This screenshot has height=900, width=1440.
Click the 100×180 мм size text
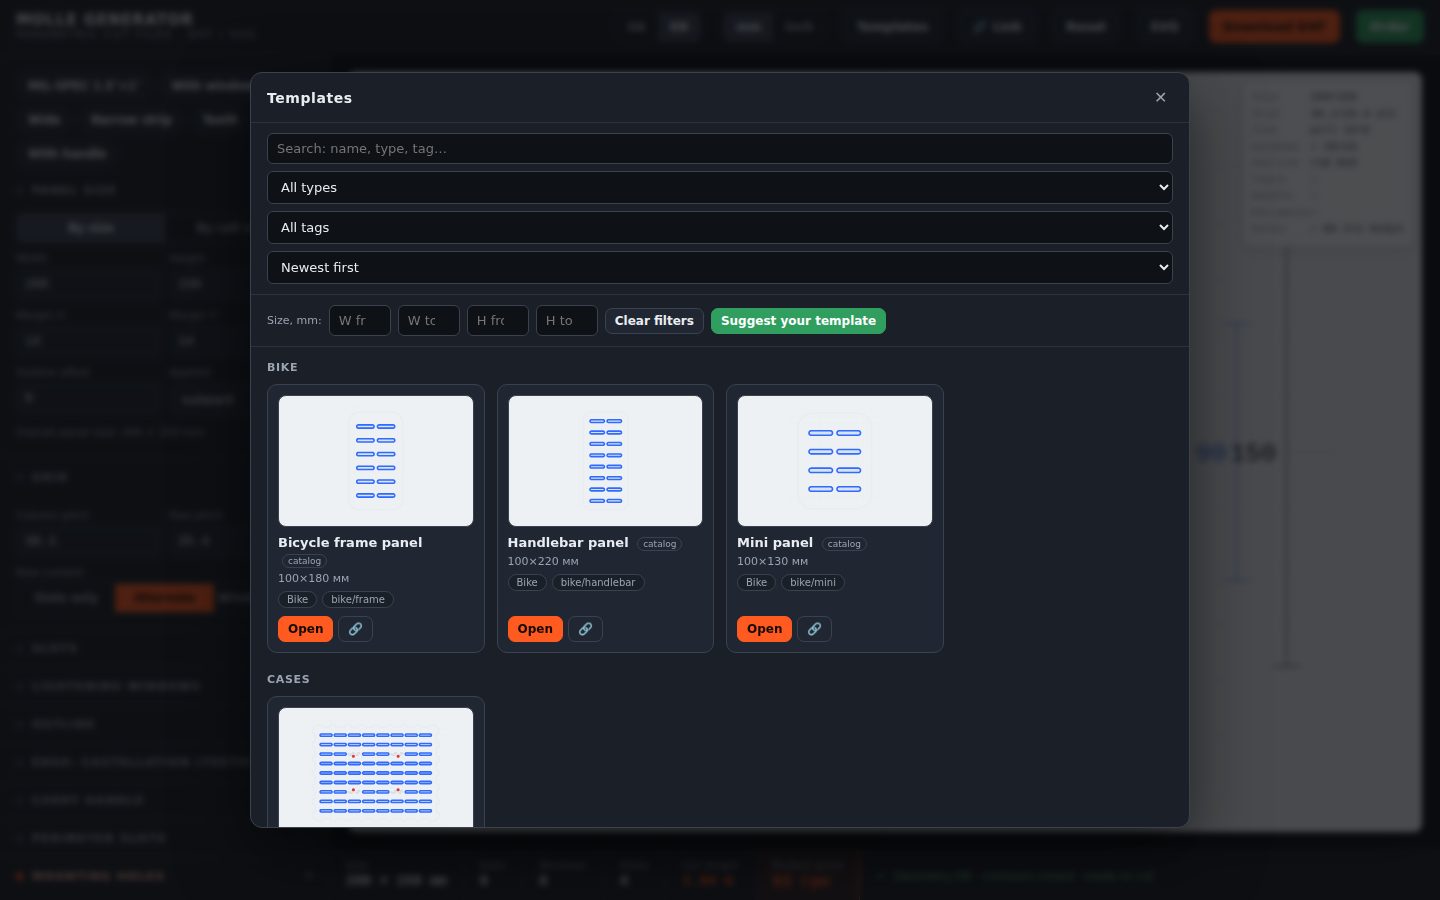313,579
